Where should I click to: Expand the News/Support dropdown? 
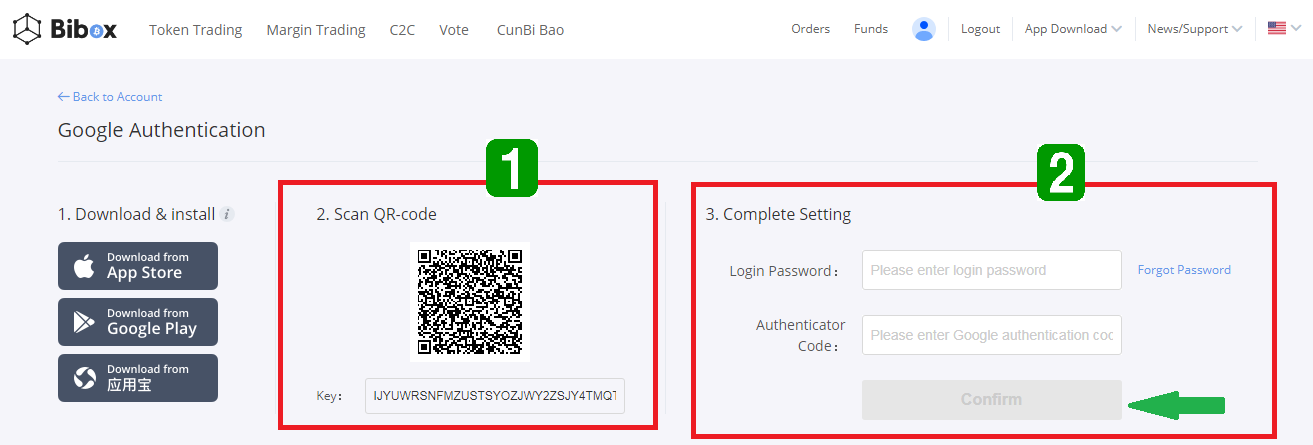[1195, 29]
